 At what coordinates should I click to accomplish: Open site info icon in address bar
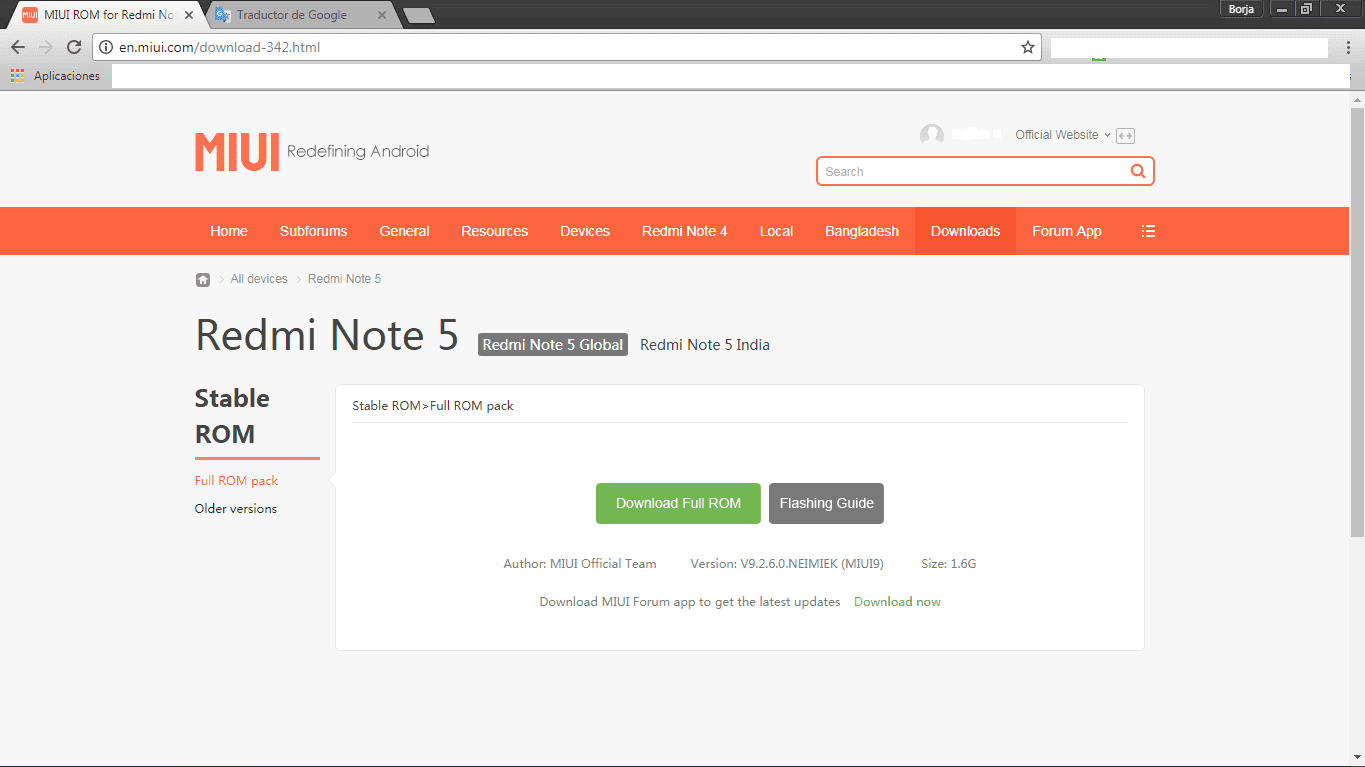[x=106, y=47]
